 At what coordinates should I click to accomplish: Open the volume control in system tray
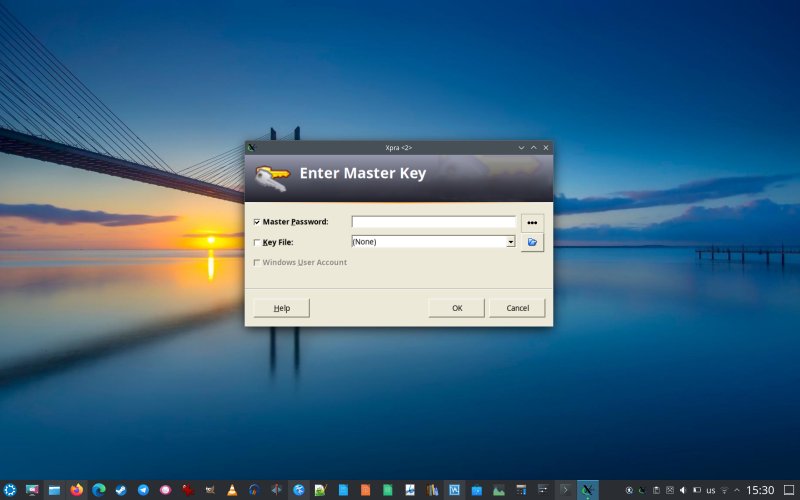[683, 490]
